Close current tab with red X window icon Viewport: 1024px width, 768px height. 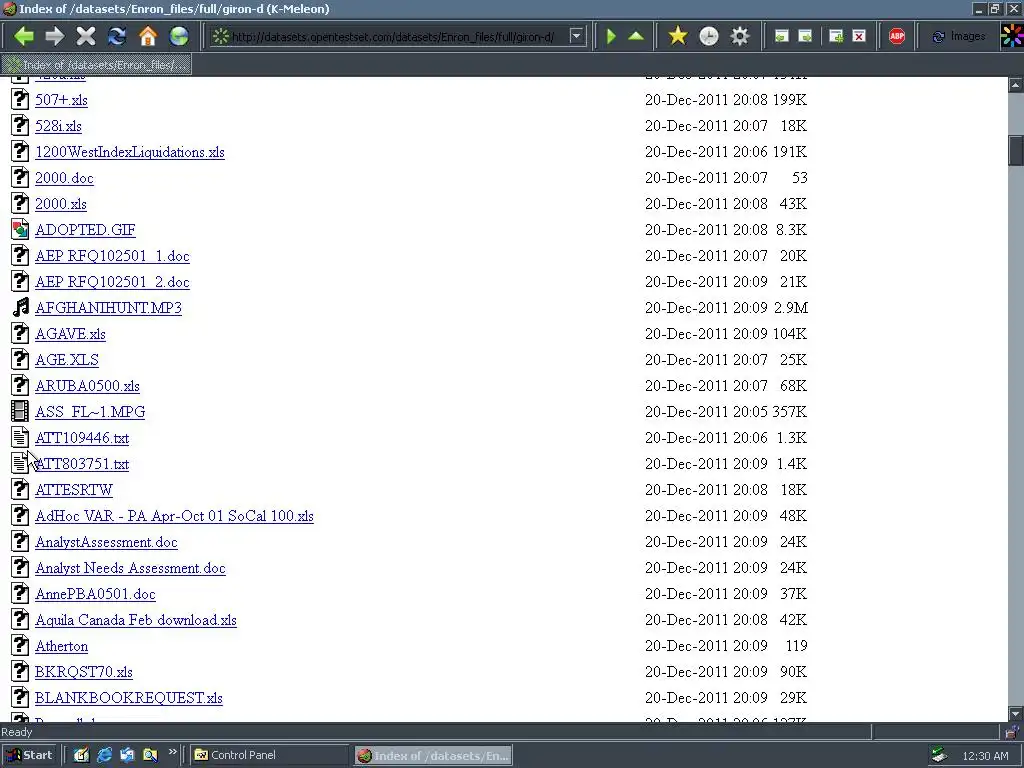[x=859, y=37]
